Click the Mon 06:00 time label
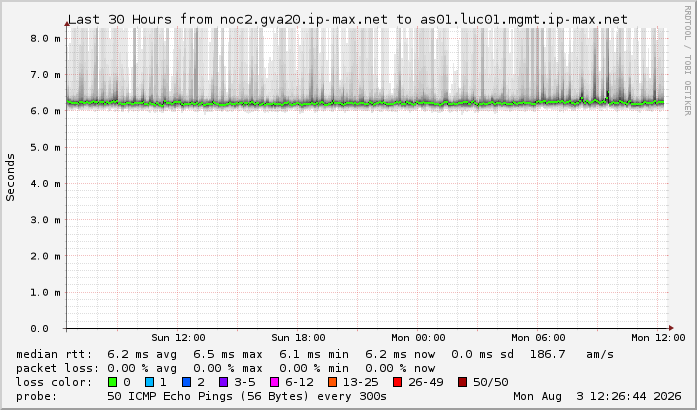 click(538, 338)
